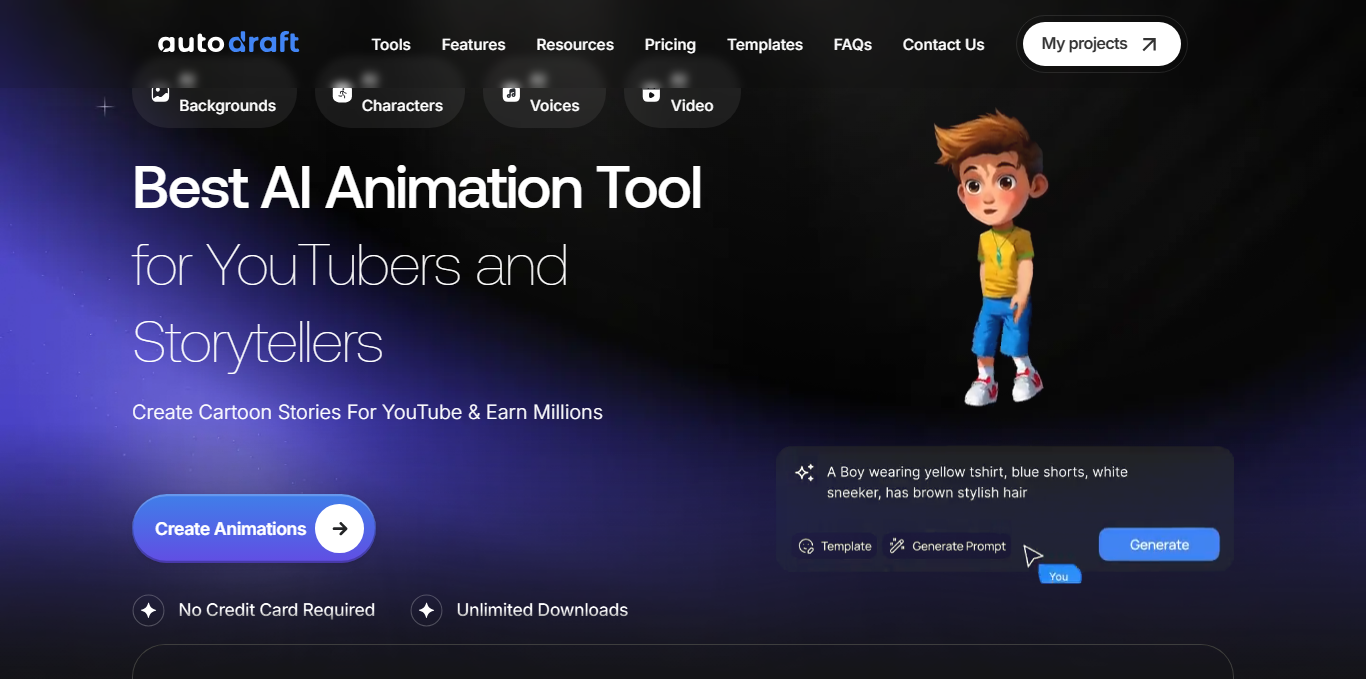Click inside the character prompt text field
1366x679 pixels.
977,482
